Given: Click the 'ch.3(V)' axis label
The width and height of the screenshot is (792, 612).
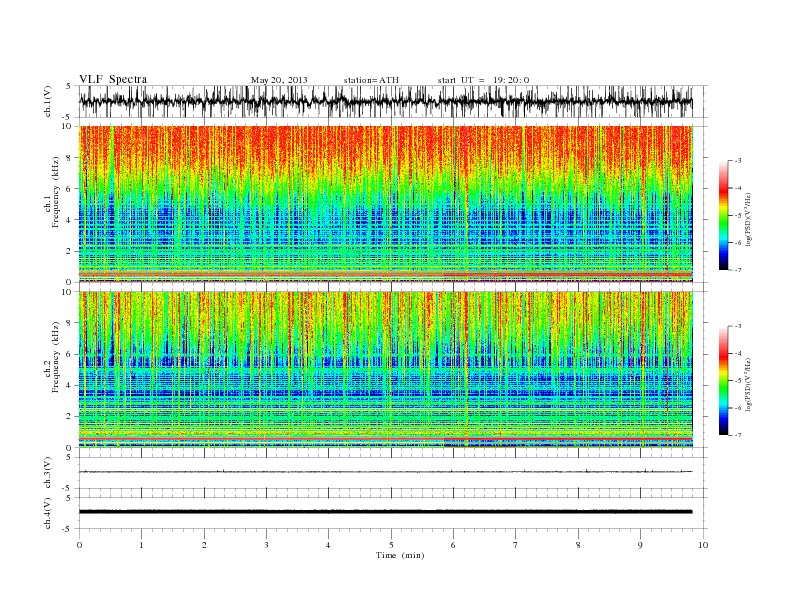Looking at the screenshot, I should (48, 473).
